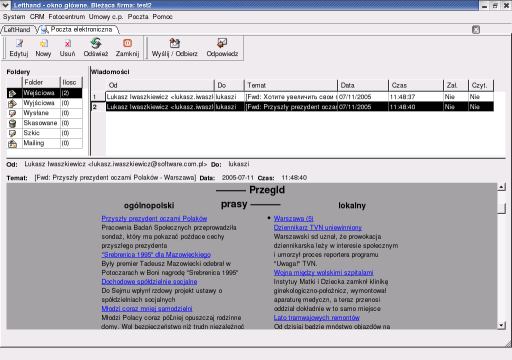Switch to the LeftHand tab
The width and height of the screenshot is (512, 360).
[17, 30]
